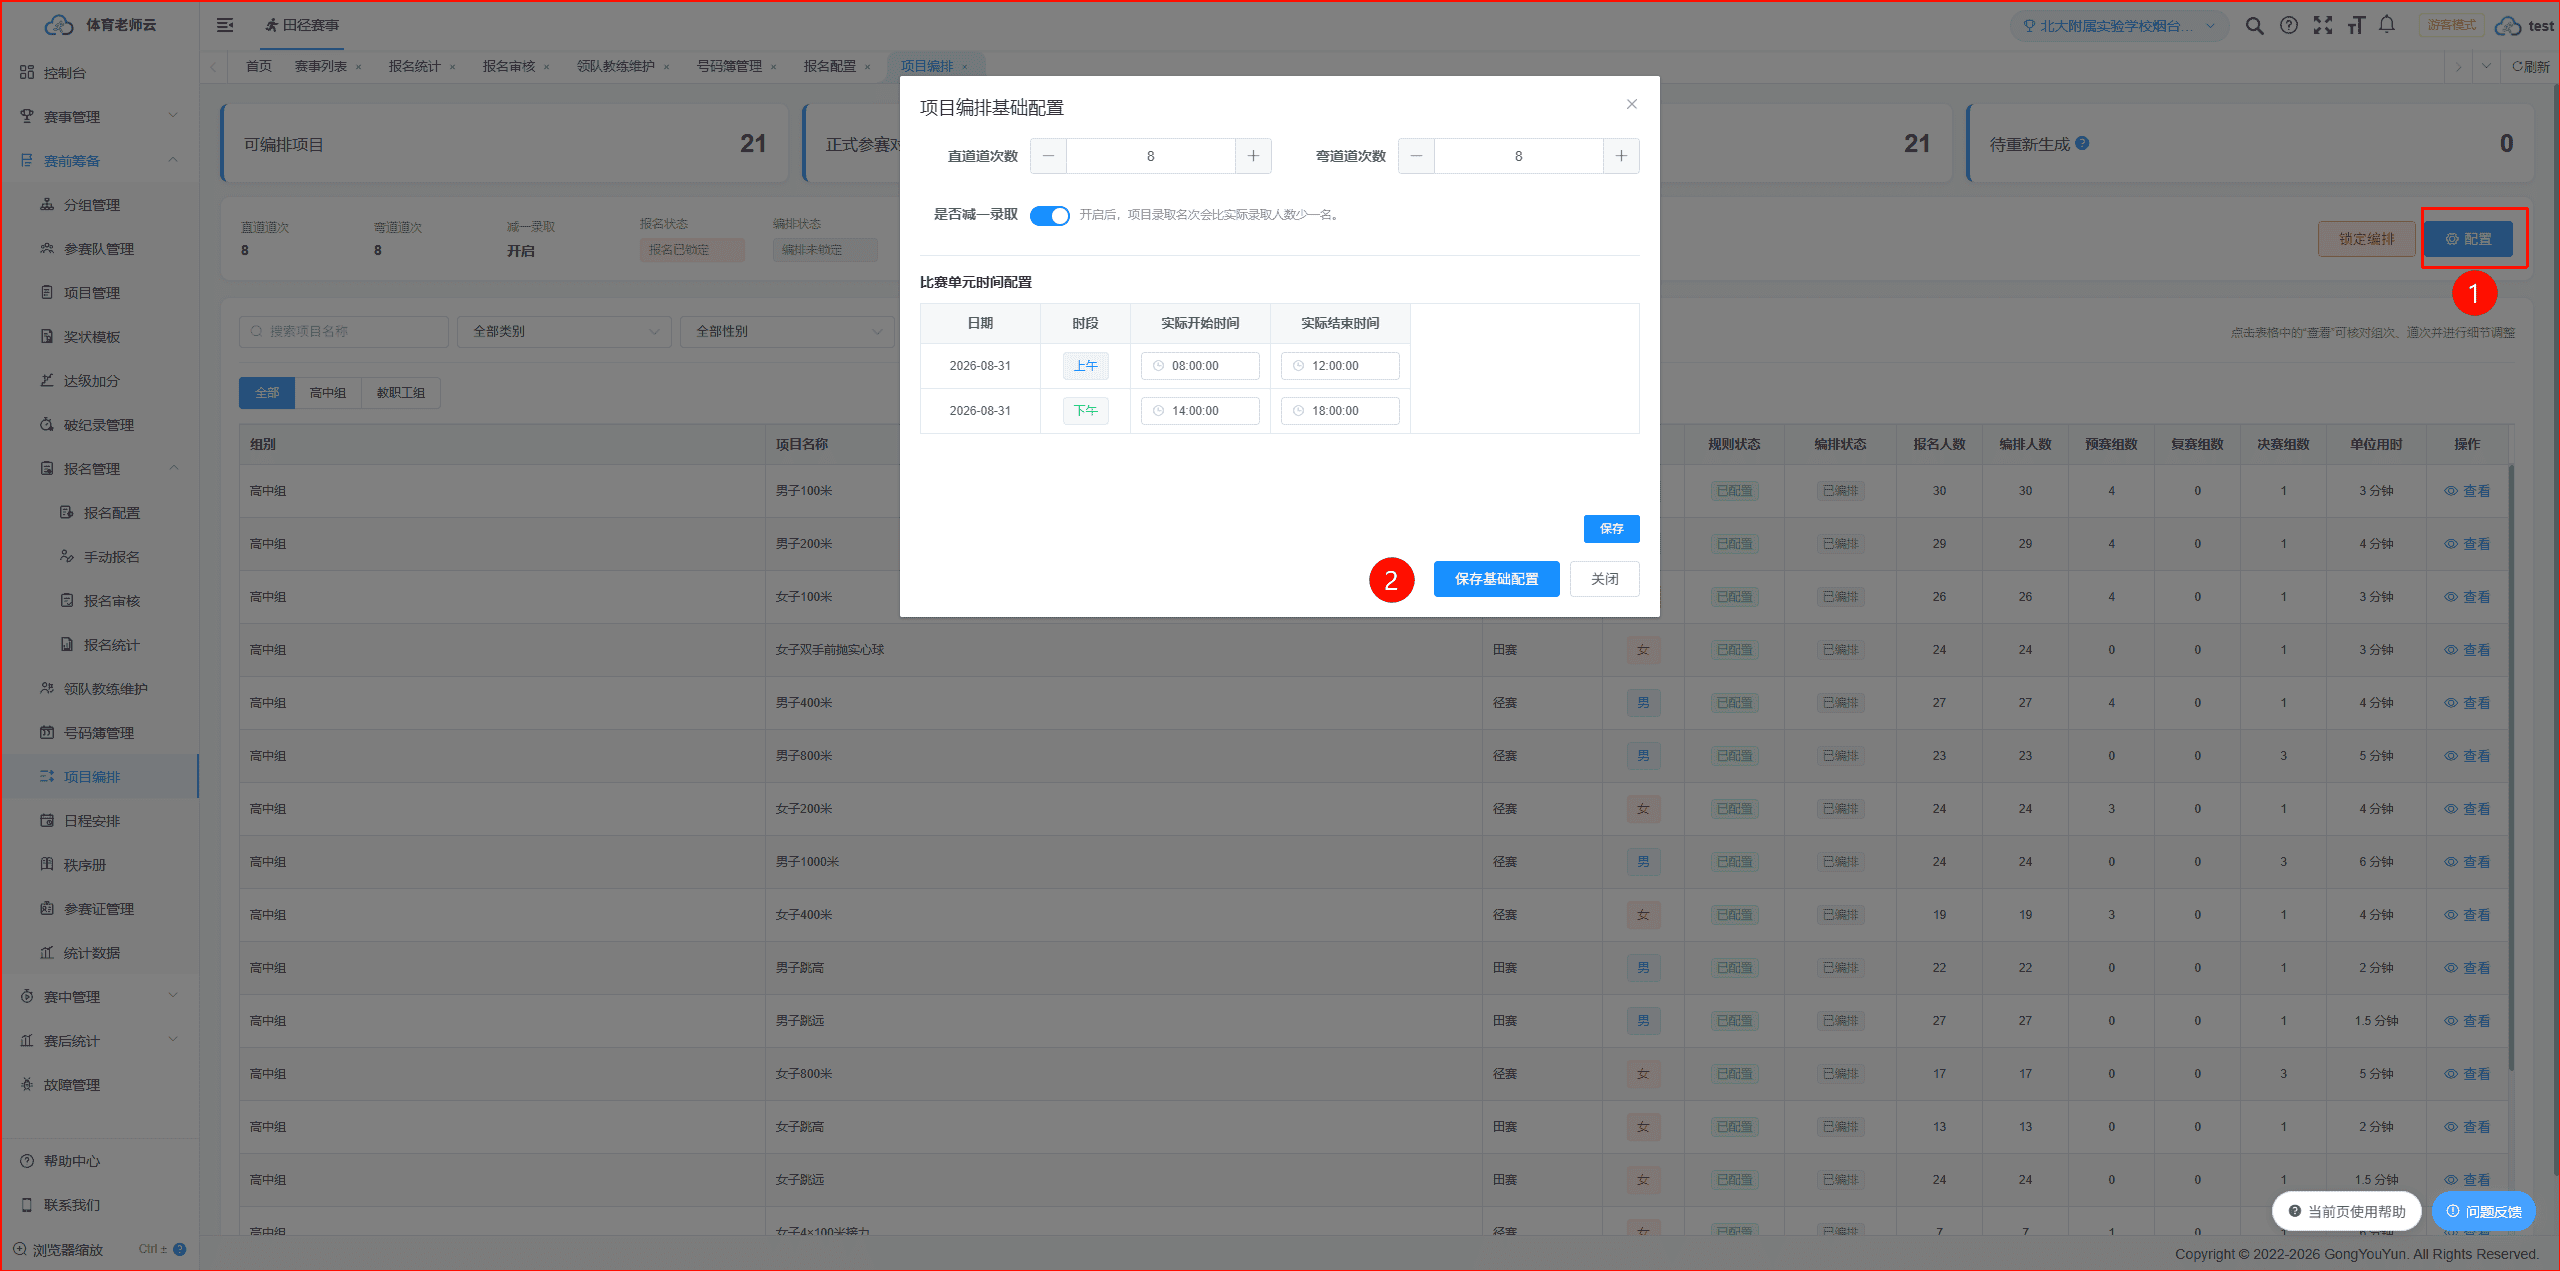Open 问题反馈 feedback button
2560x1271 pixels.
(x=2484, y=1211)
